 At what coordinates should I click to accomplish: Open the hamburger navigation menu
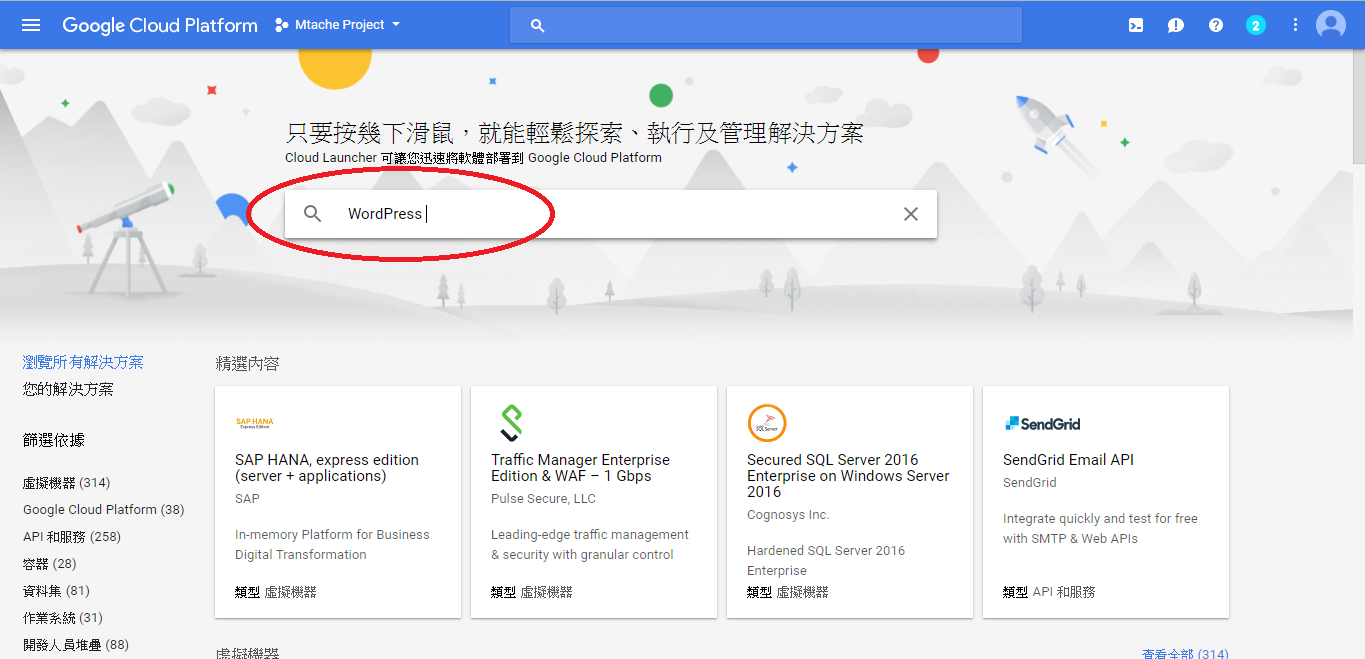coord(31,25)
